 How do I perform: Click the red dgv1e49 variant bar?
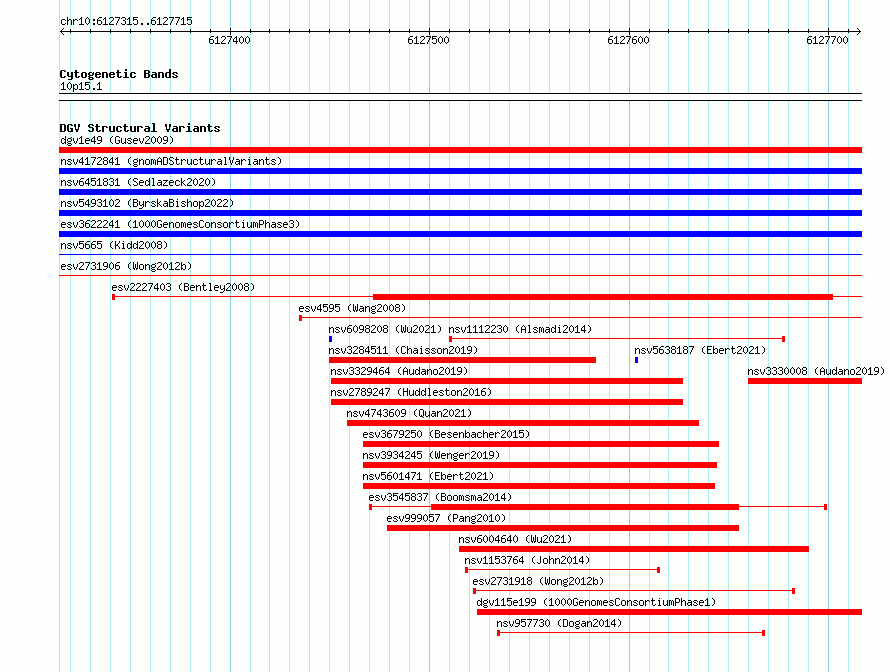click(460, 150)
